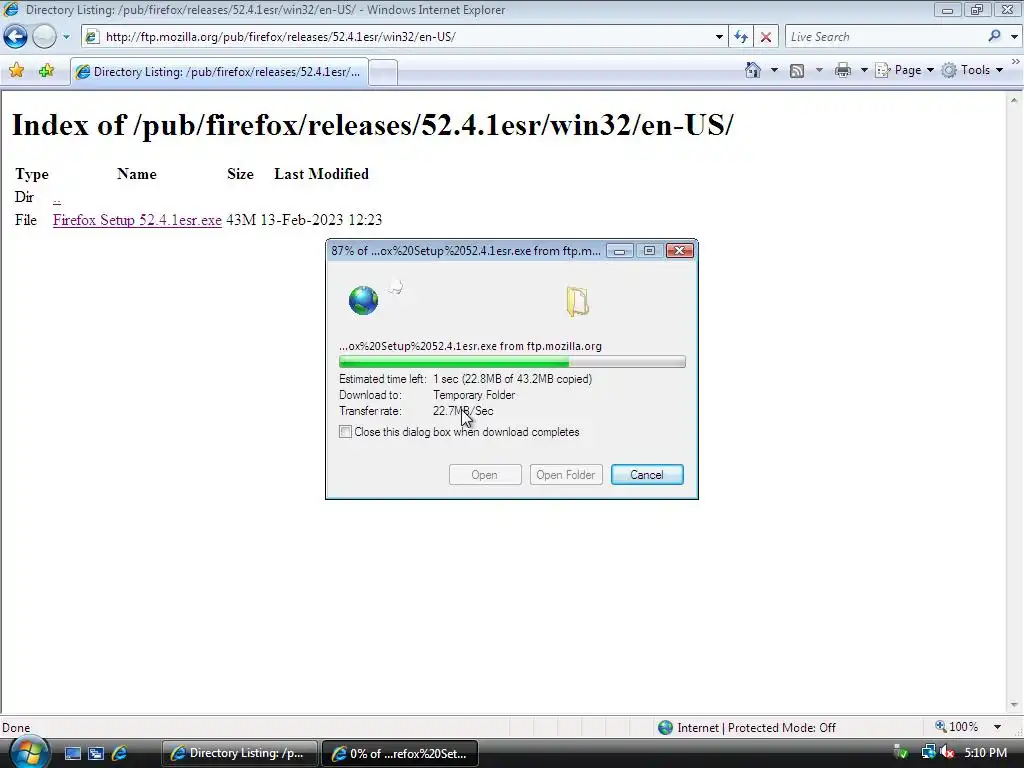The width and height of the screenshot is (1024, 768).
Task: Check 'Close this dialog box when download completes'
Action: point(345,432)
